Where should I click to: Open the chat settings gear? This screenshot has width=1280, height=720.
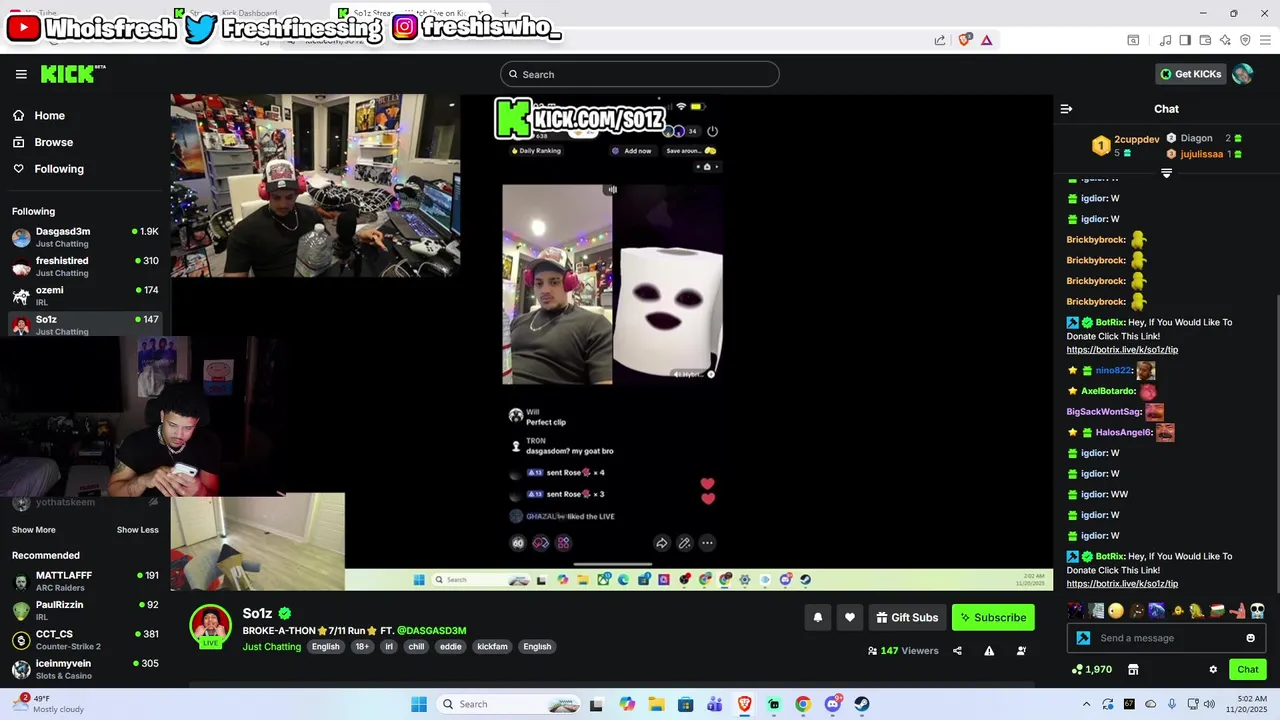tap(1213, 670)
